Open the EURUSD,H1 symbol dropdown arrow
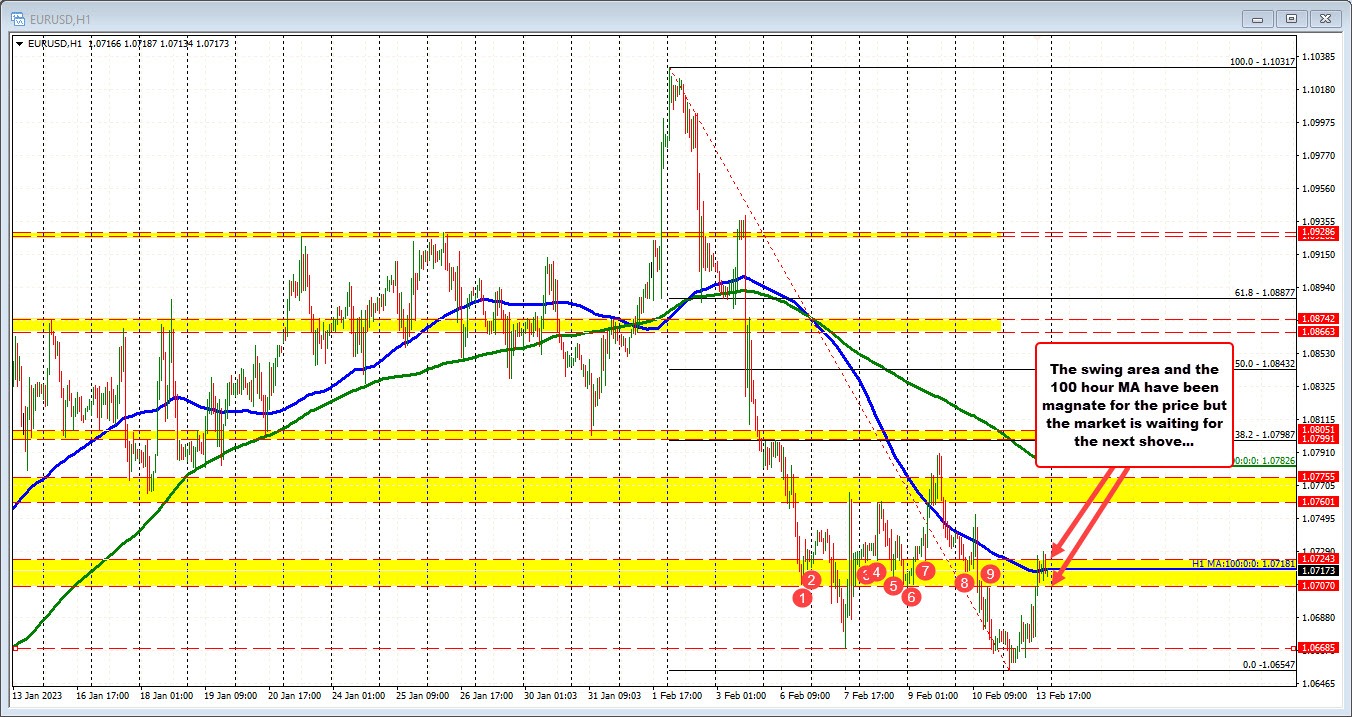The image size is (1352, 717). tap(20, 44)
